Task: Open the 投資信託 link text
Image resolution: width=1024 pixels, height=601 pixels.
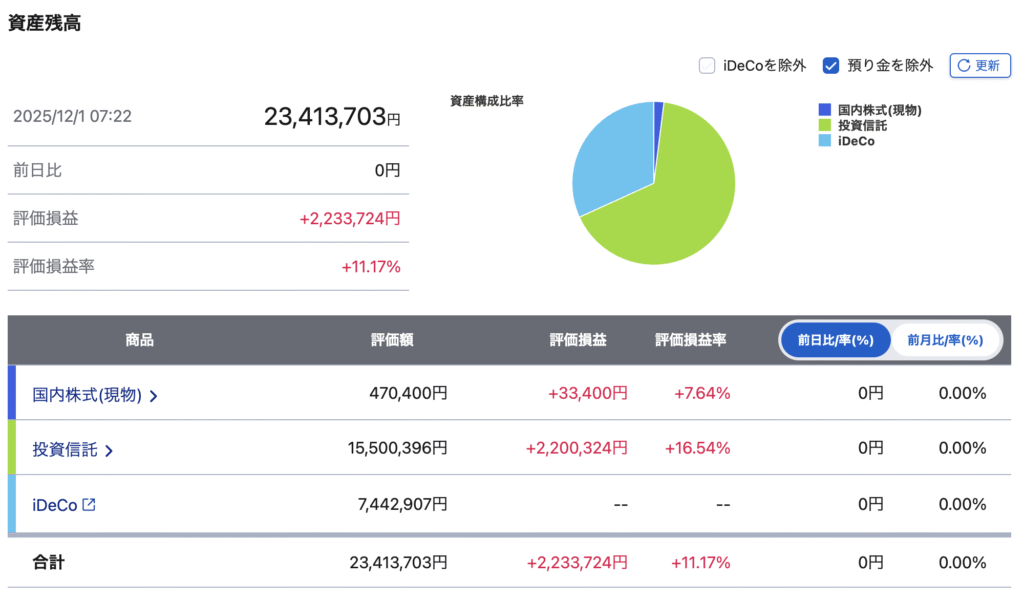Action: [x=65, y=450]
